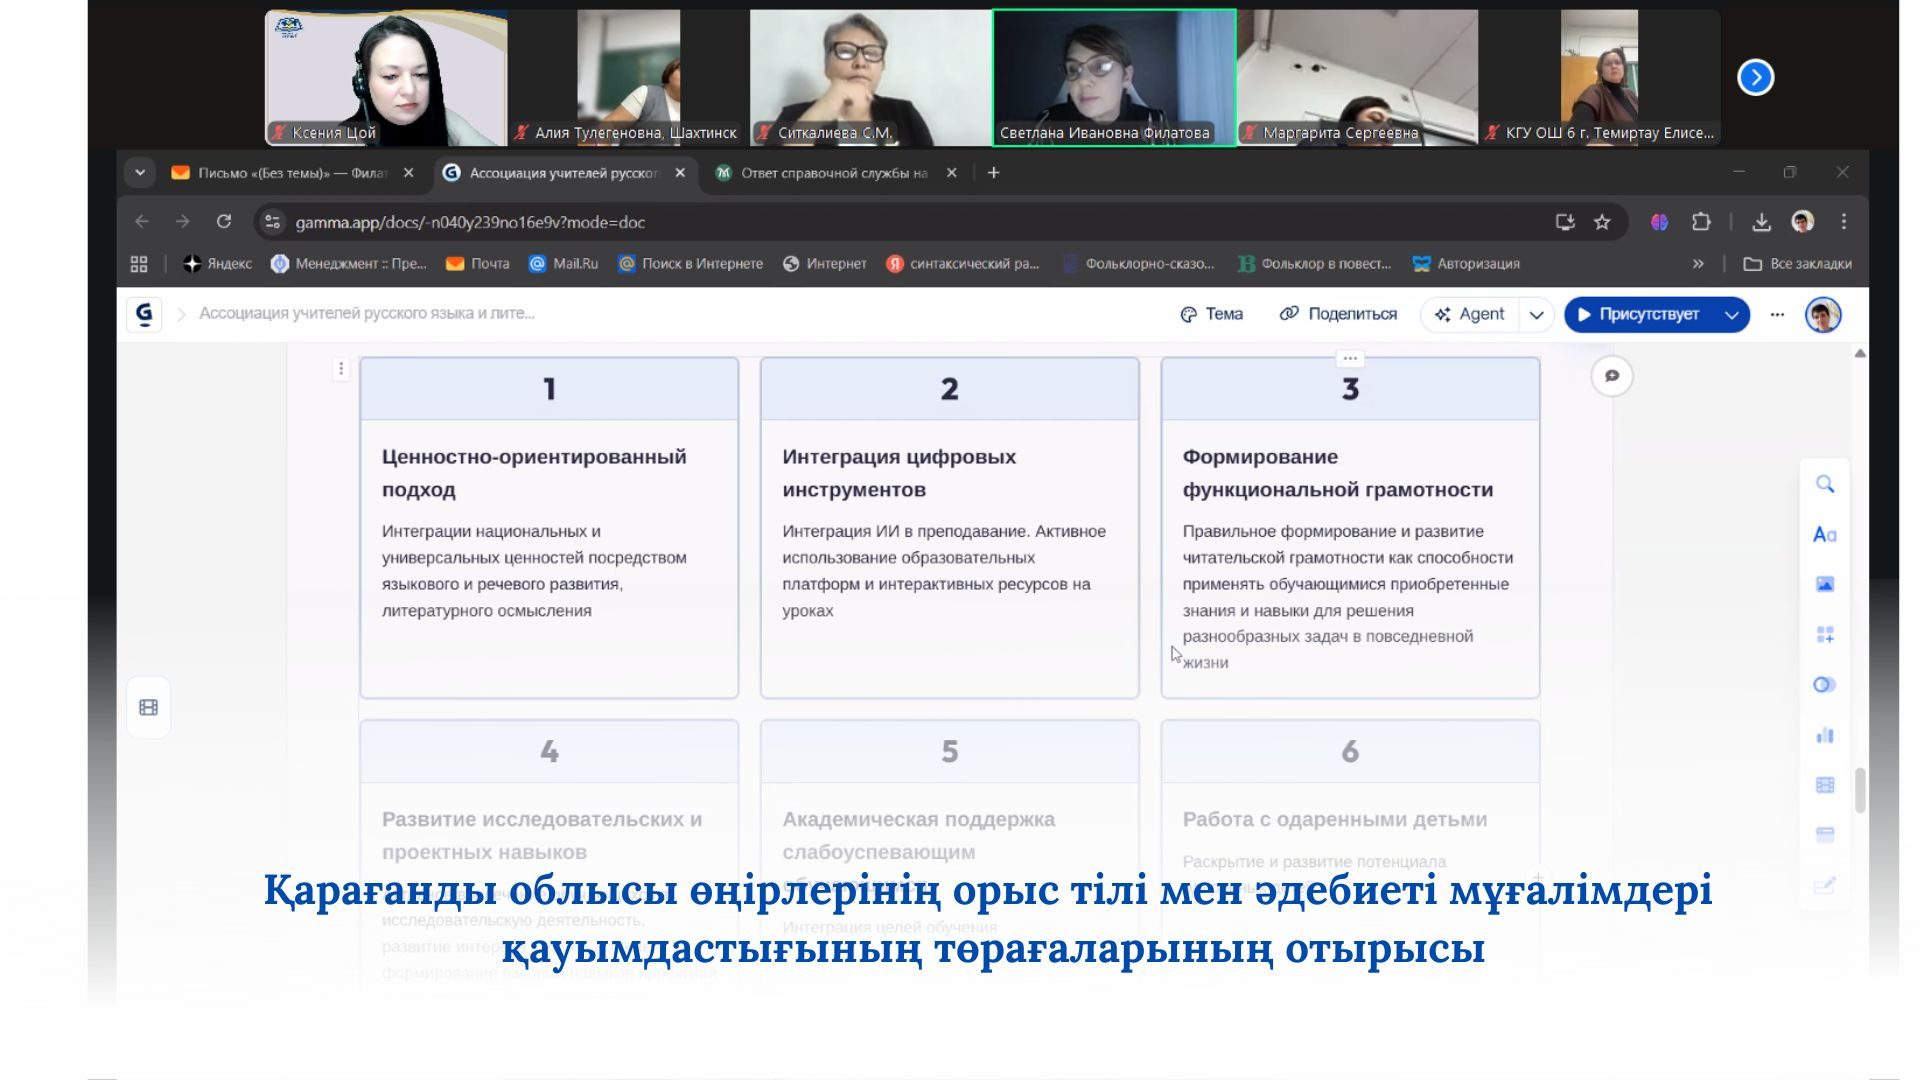Expand the Agent options chevron
This screenshot has width=1920, height=1080.
click(x=1537, y=314)
